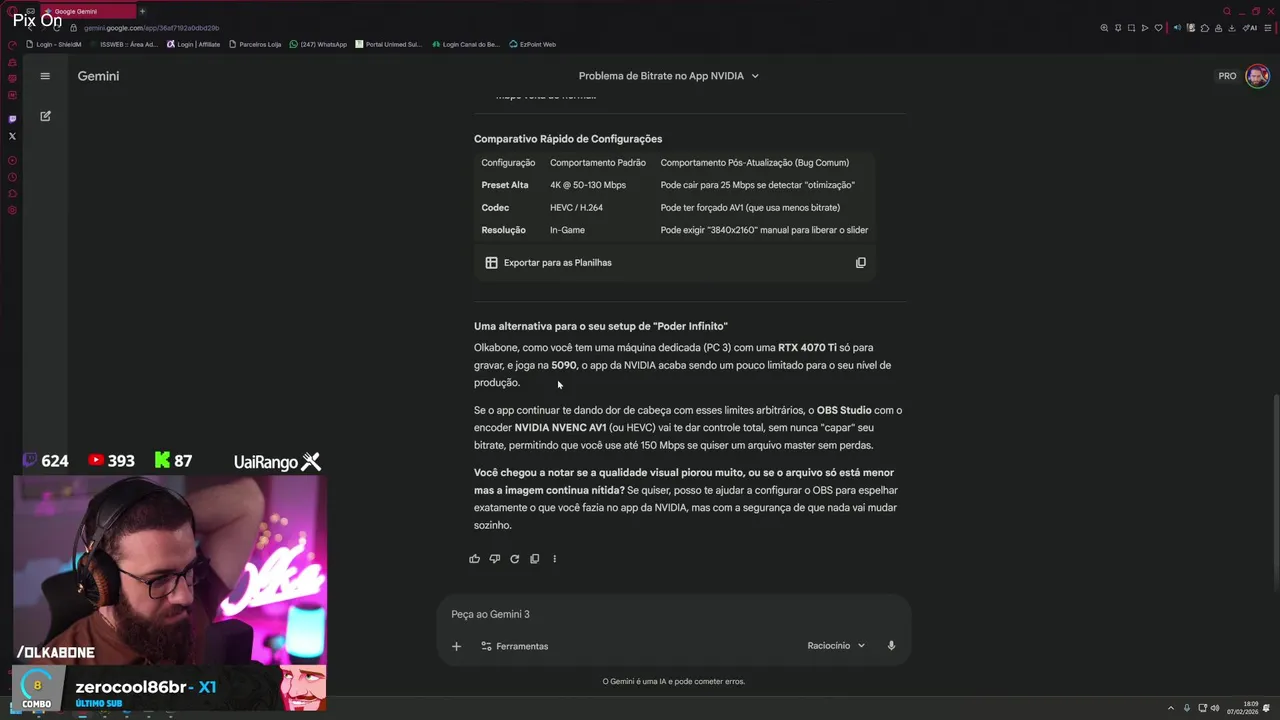This screenshot has height=720, width=1280.
Task: Open the Portal Unimed Sul bookmark
Action: click(389, 44)
